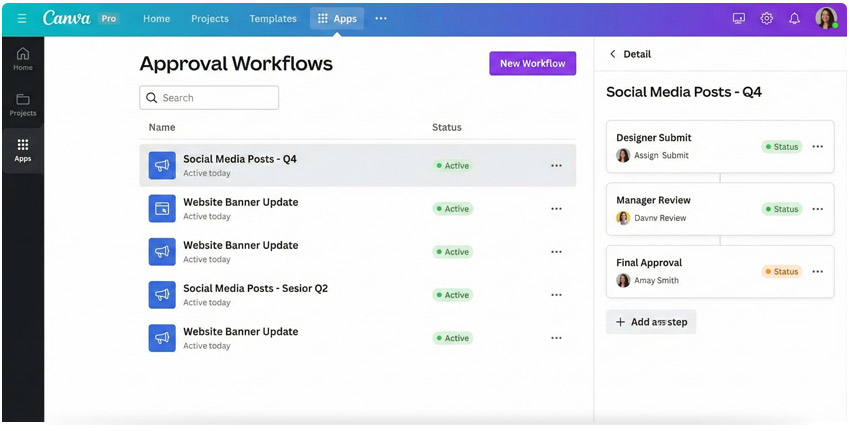Viewport: 850px width, 431px height.
Task: Open Designer Submit step options menu
Action: coord(817,146)
